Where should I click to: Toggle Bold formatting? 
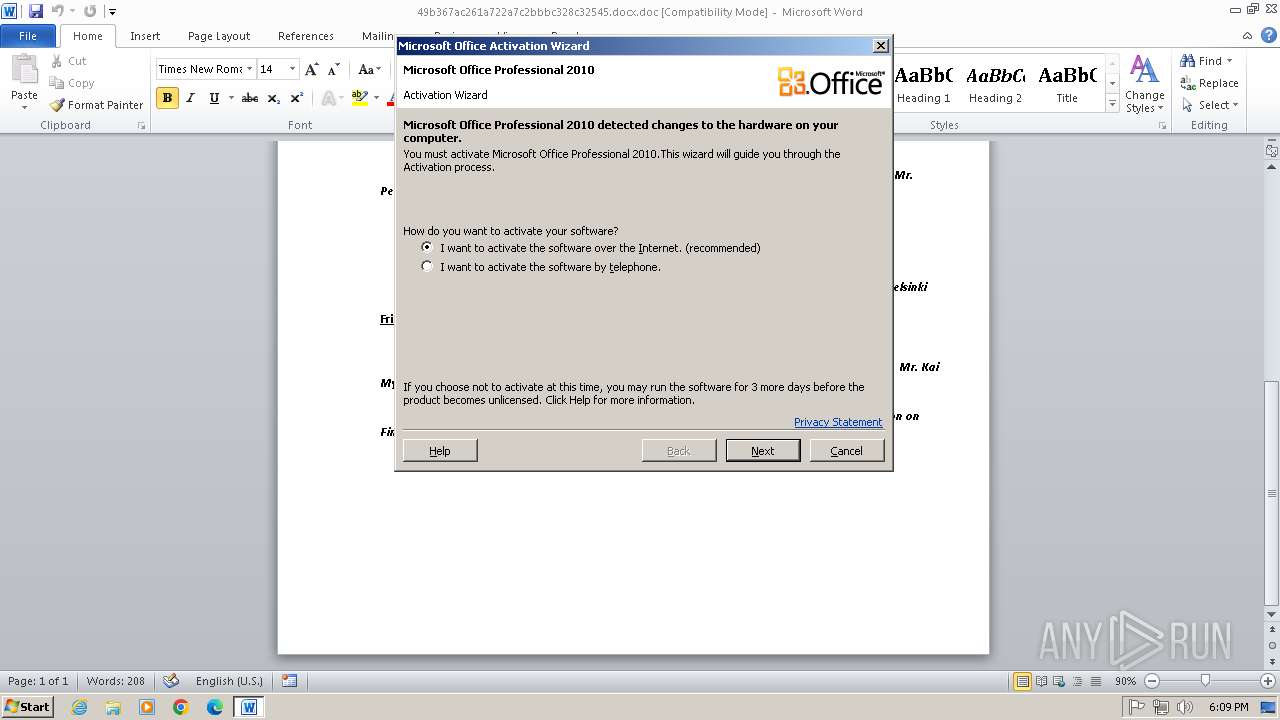pos(167,98)
